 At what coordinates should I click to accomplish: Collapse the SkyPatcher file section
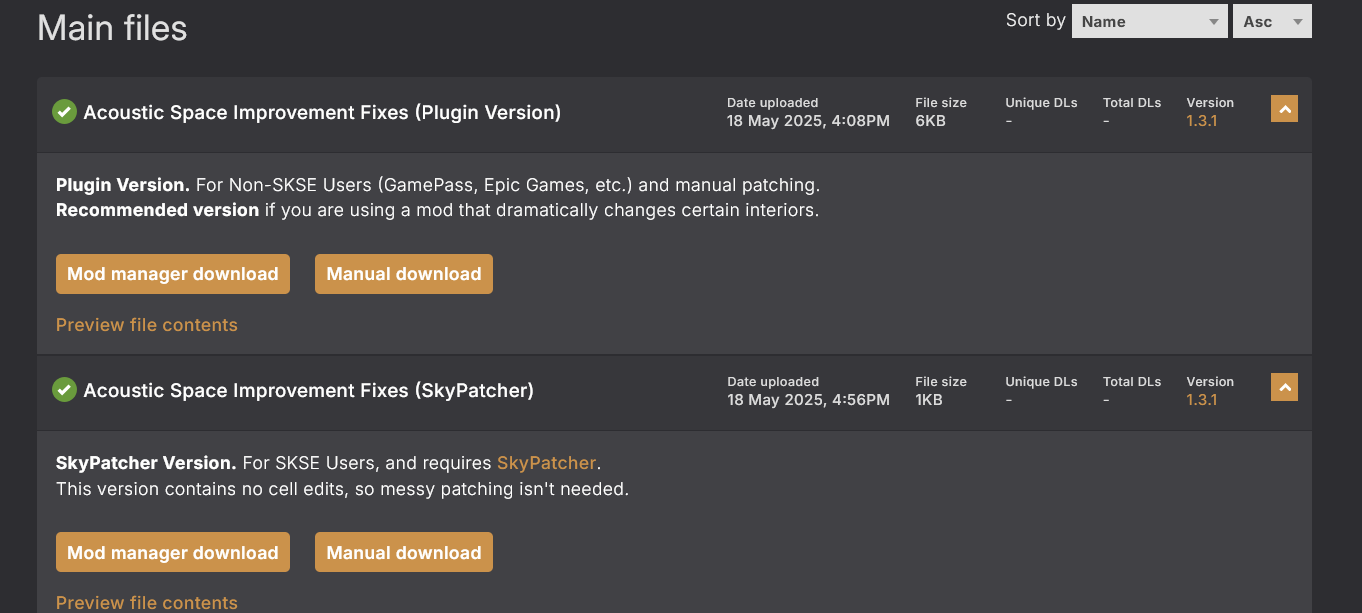1284,387
